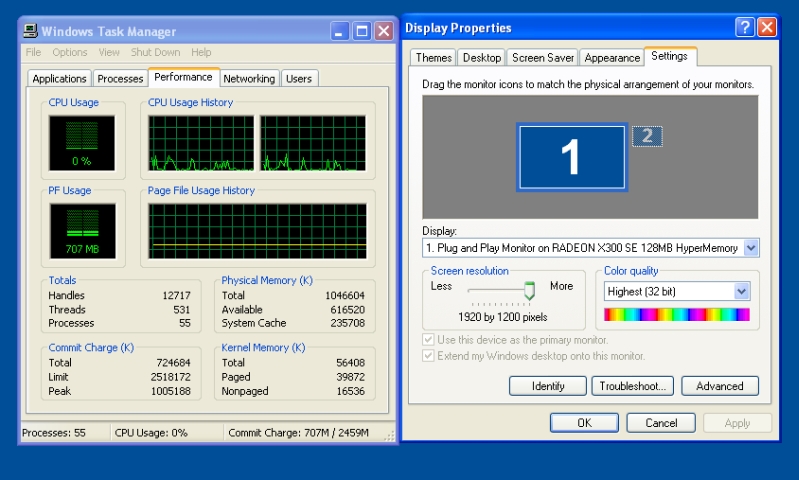799x480 pixels.
Task: Open the Shut Down menu
Action: tap(155, 52)
